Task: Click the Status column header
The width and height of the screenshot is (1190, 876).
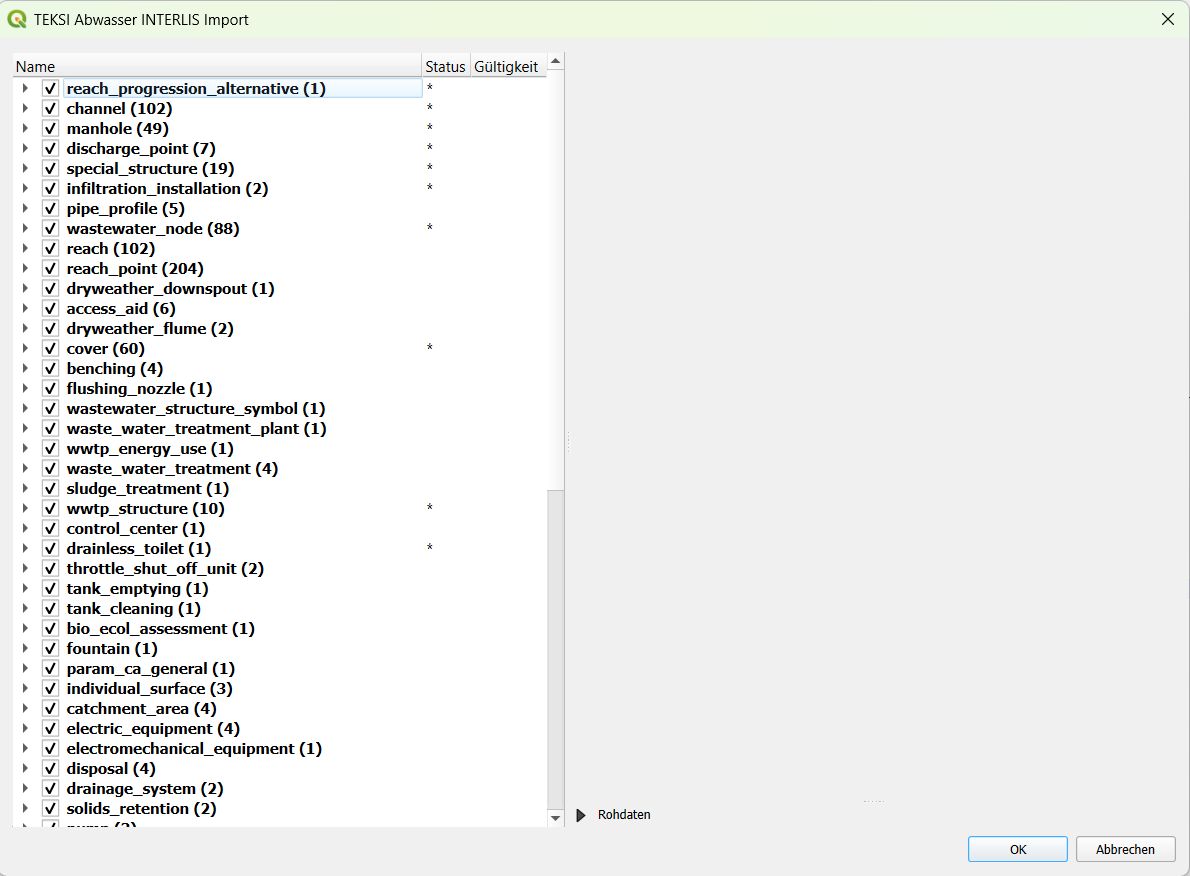Action: pos(444,65)
